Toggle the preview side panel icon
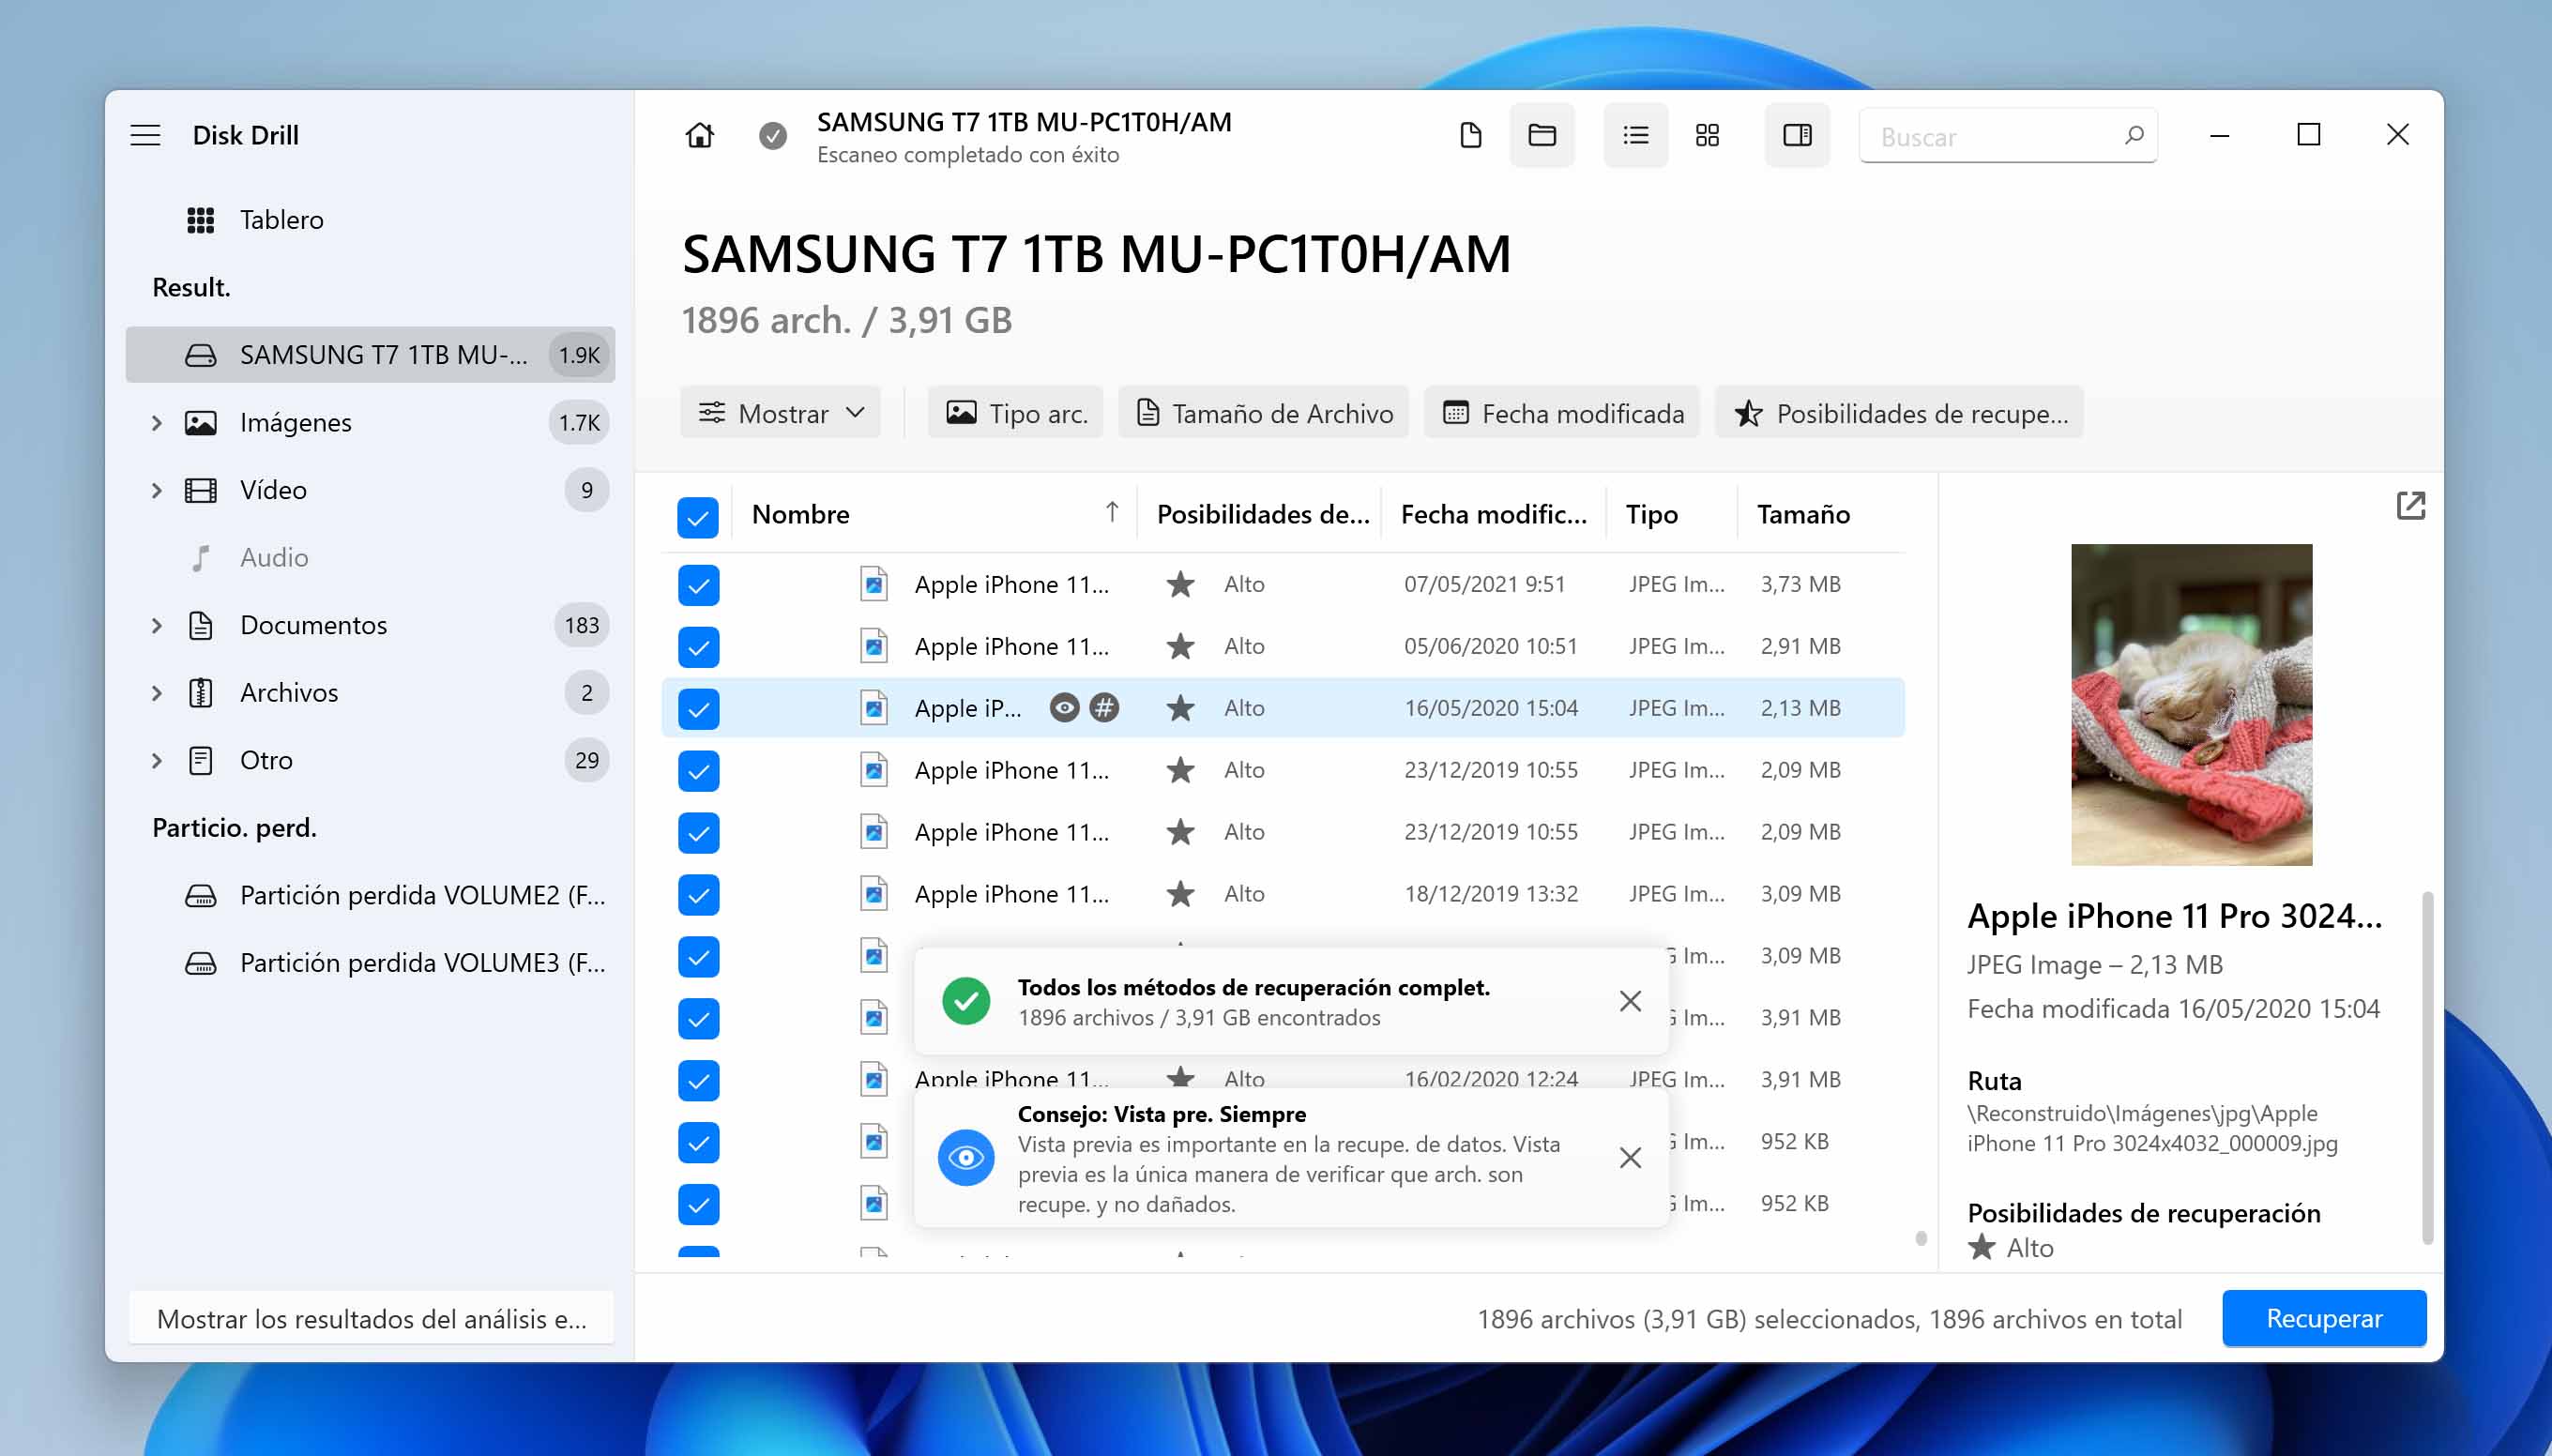This screenshot has width=2552, height=1456. coord(1797,135)
